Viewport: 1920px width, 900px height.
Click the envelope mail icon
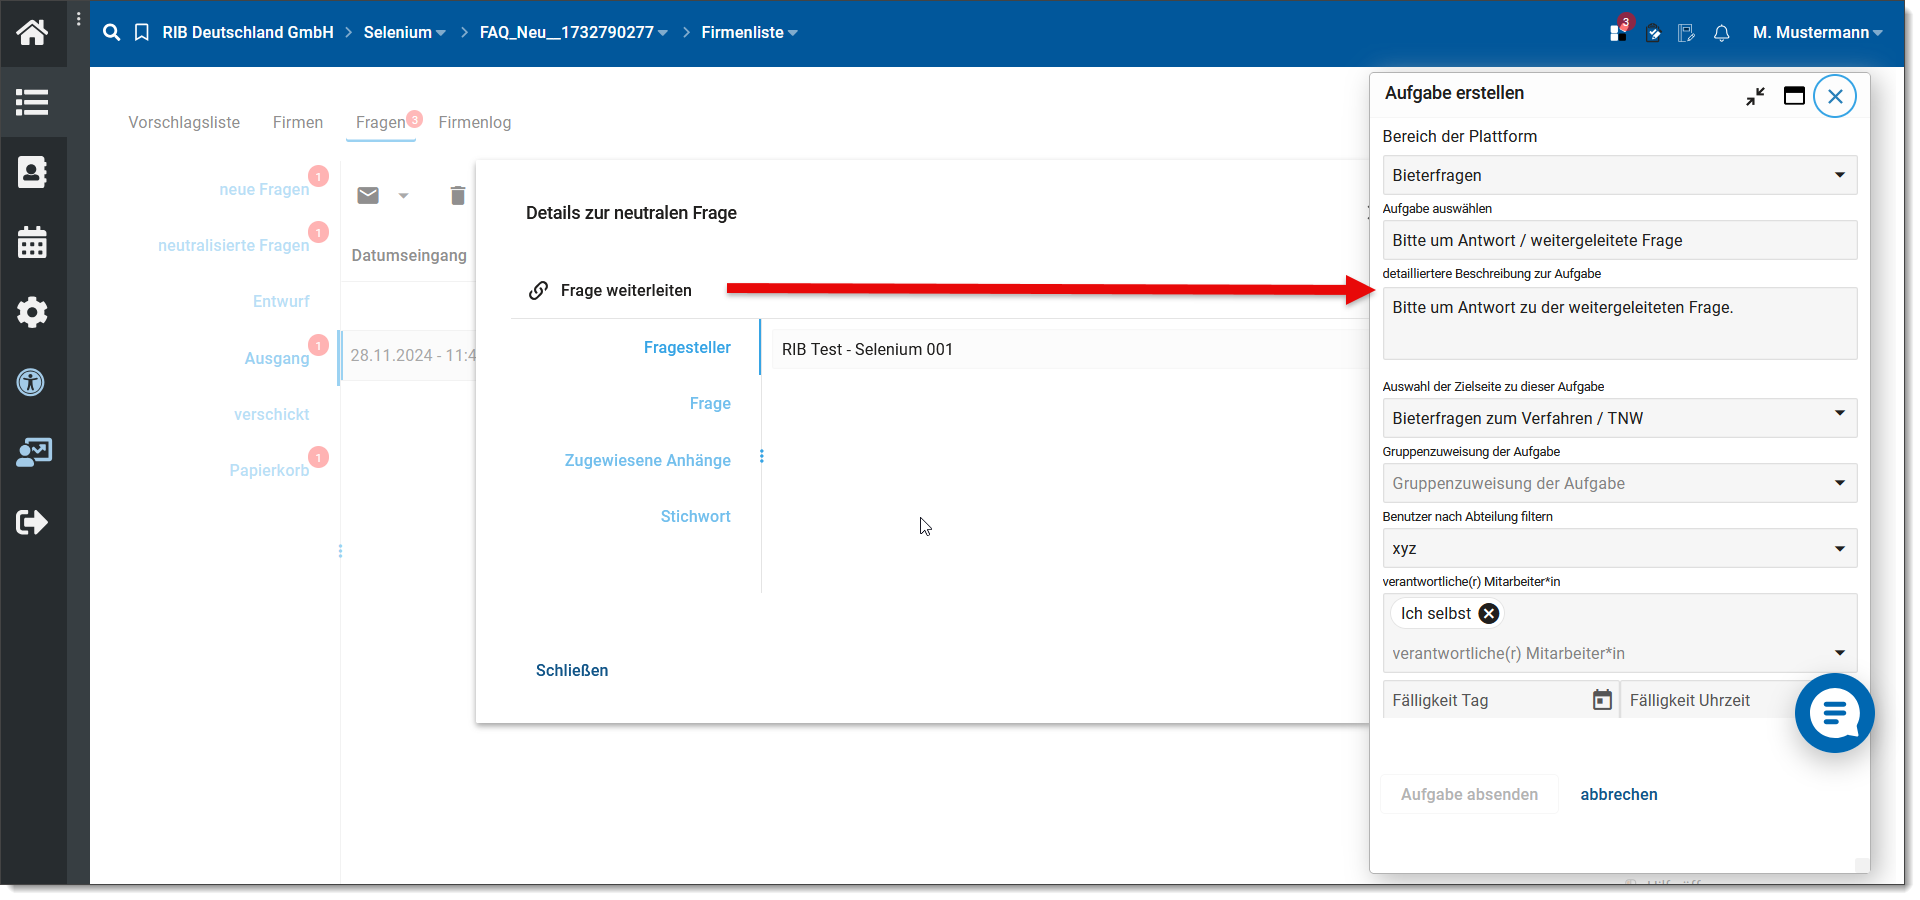click(x=368, y=195)
